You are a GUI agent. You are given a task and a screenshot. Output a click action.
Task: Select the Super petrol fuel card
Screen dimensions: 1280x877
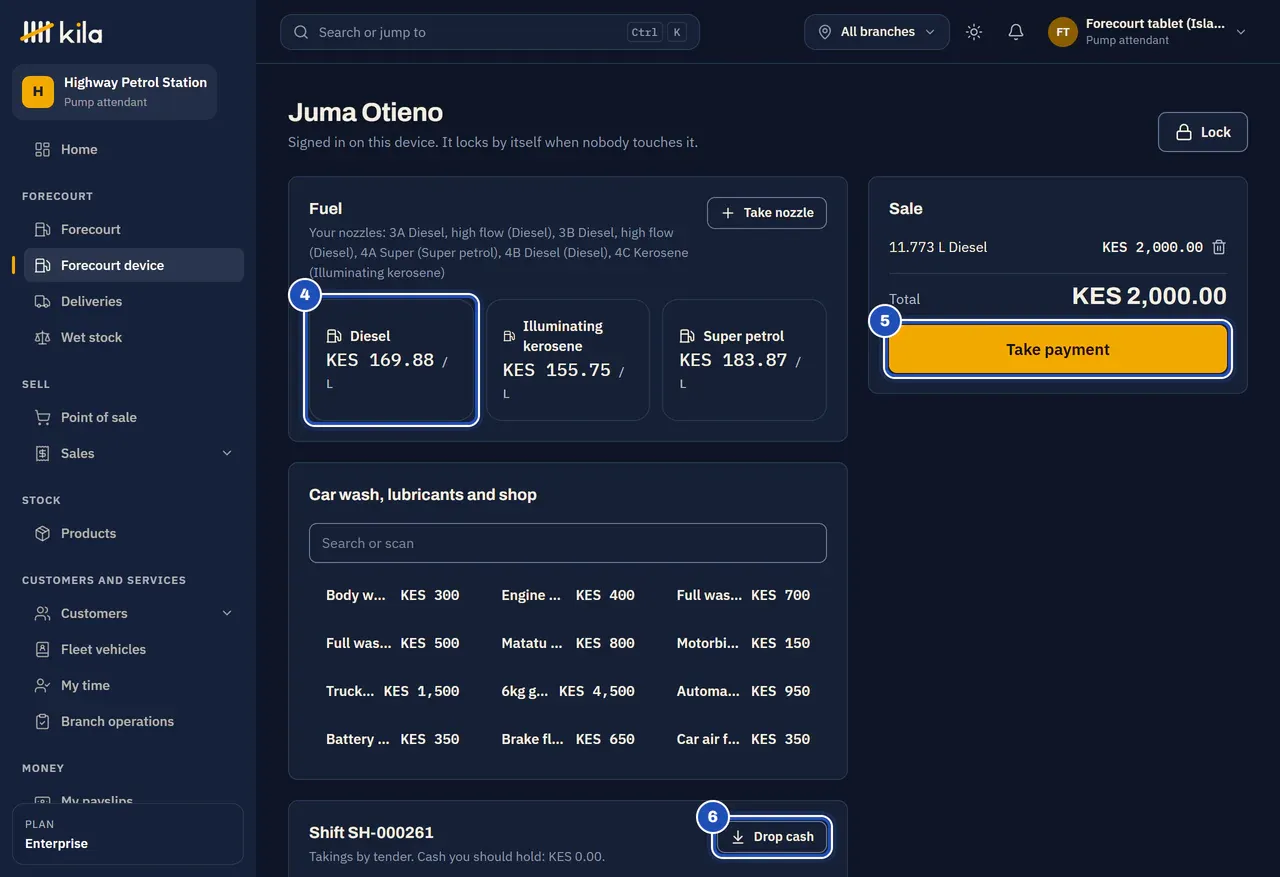click(x=745, y=360)
